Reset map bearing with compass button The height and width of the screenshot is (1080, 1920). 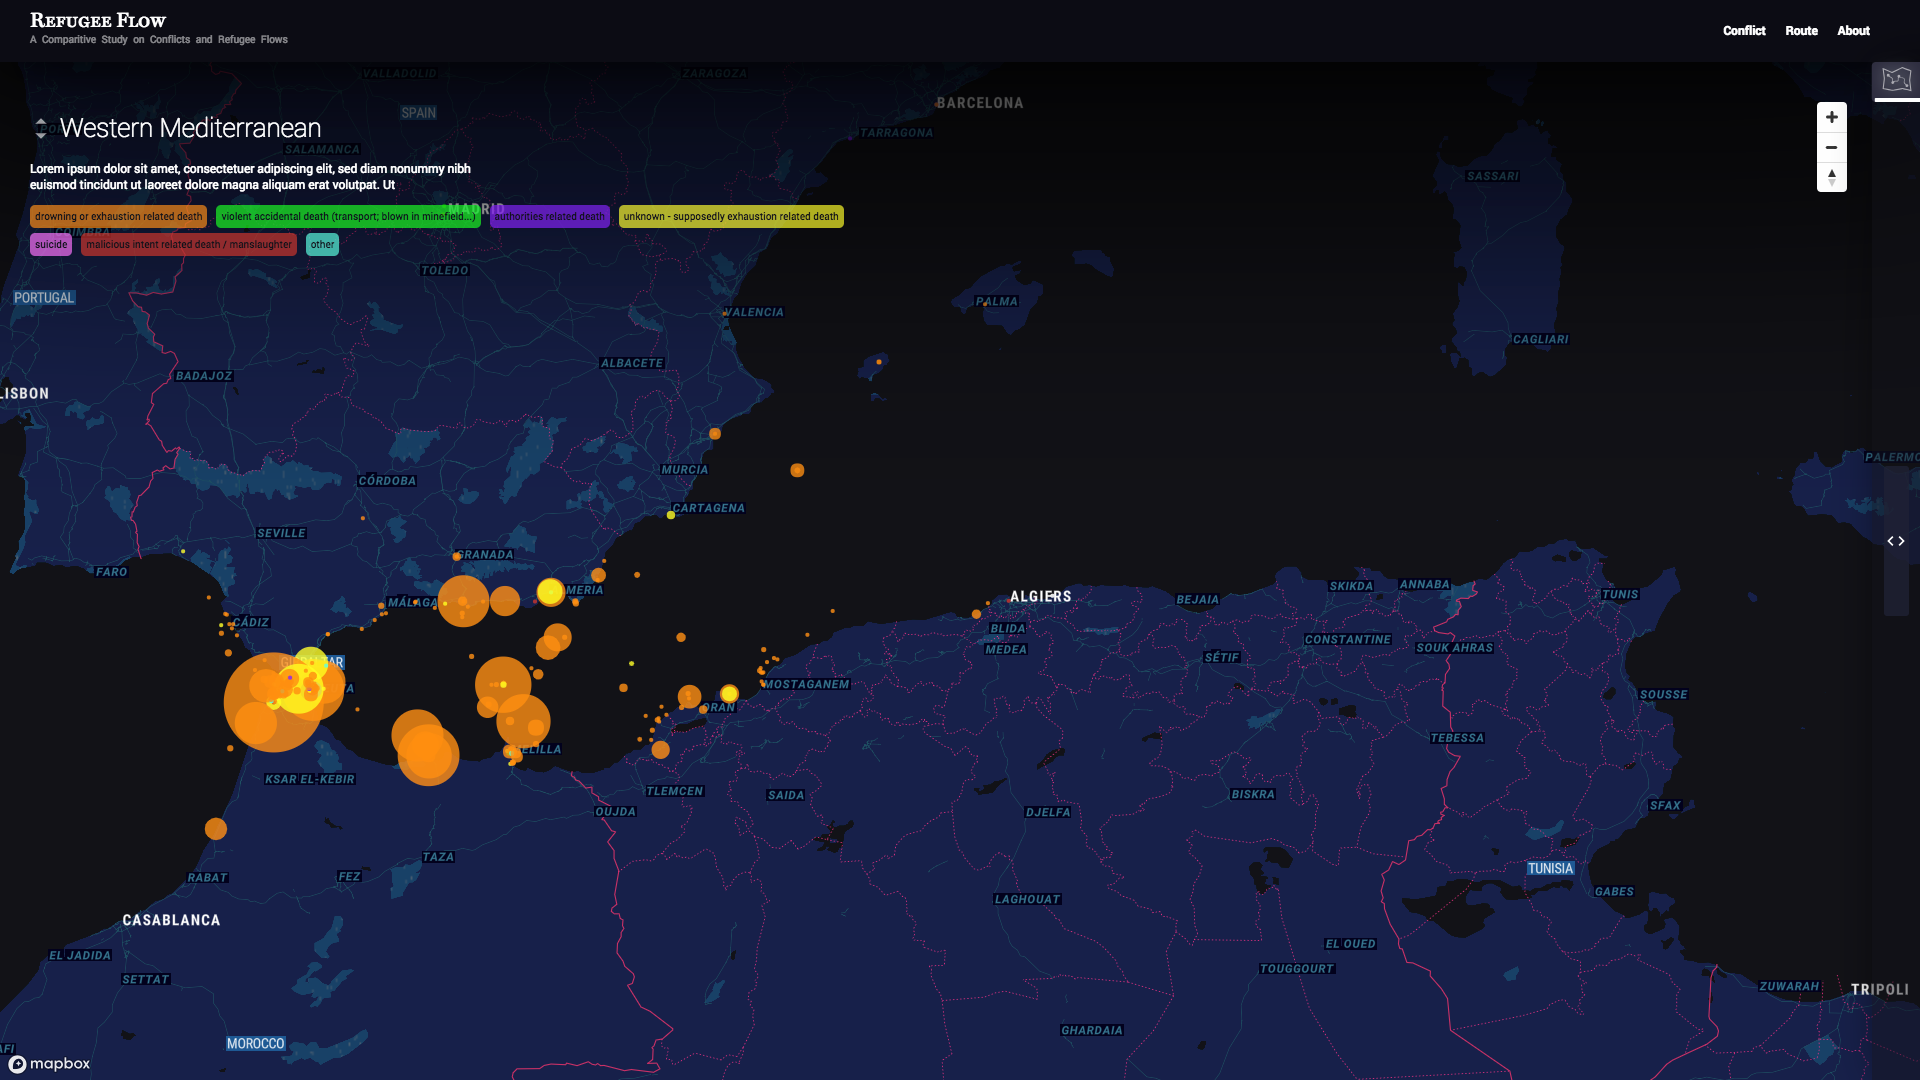click(1831, 177)
